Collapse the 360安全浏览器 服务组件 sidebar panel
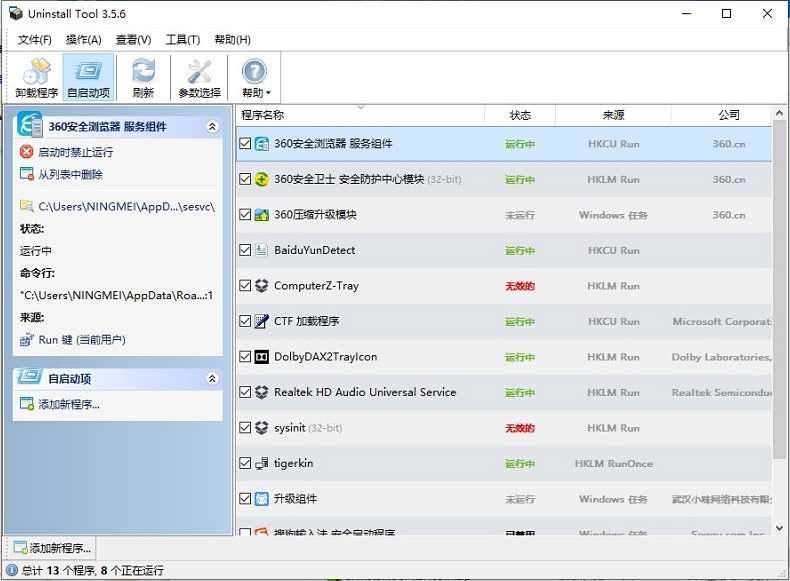 pos(212,126)
